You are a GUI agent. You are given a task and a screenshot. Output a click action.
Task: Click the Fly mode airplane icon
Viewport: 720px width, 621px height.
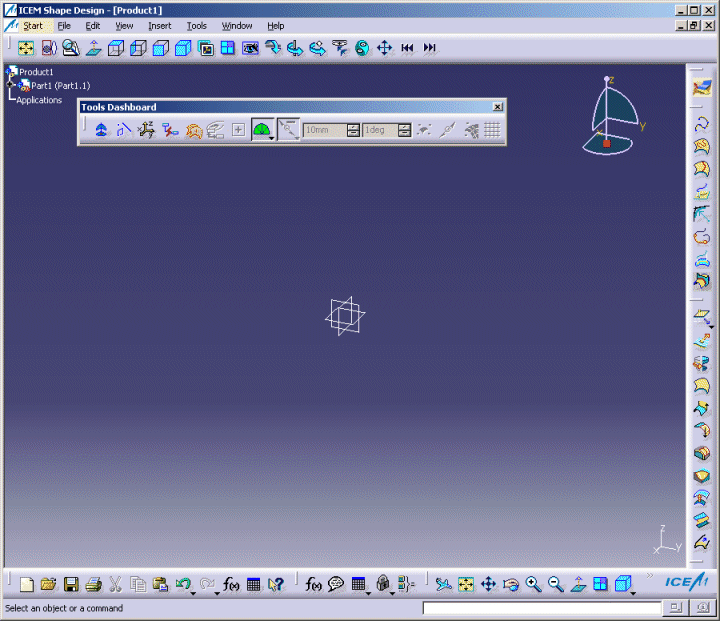click(444, 584)
